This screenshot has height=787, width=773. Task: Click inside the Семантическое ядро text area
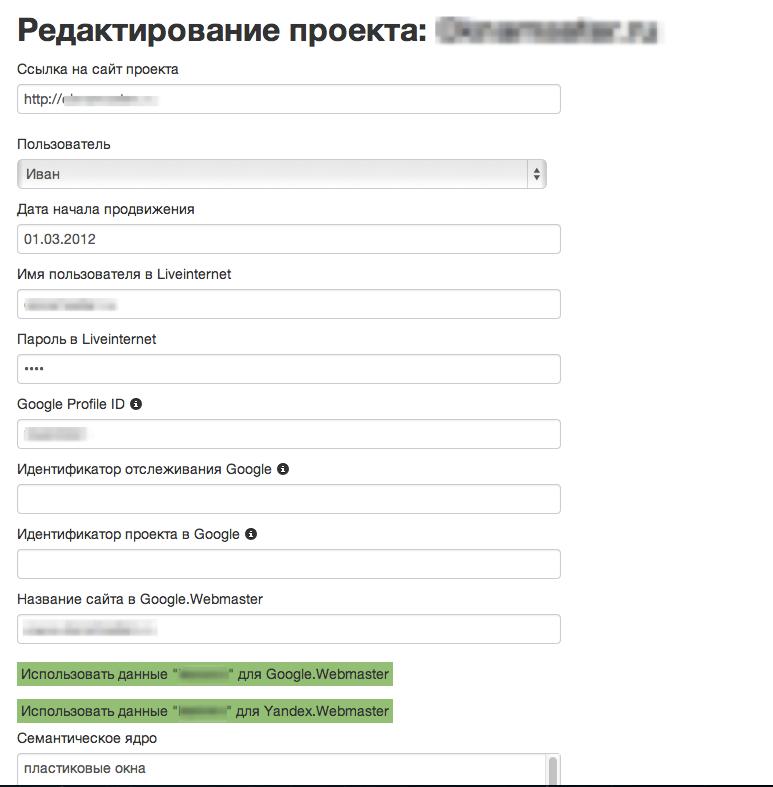(280, 770)
